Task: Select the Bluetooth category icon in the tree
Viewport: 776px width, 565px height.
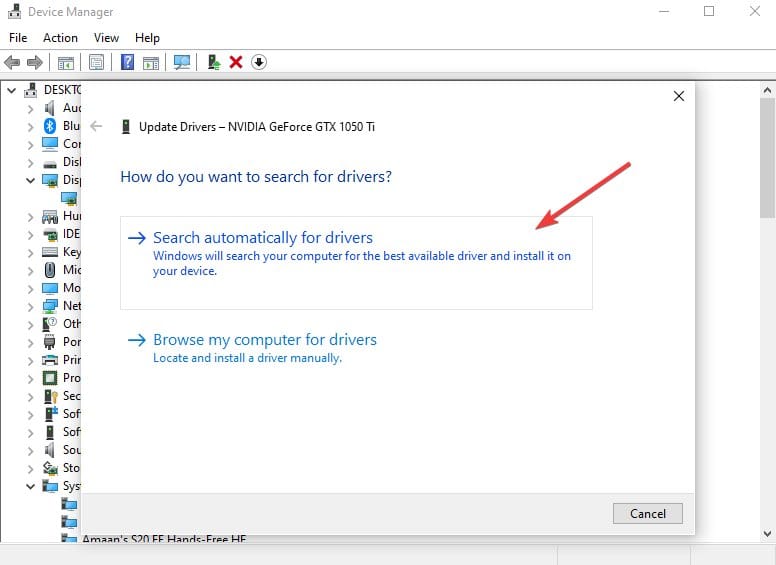Action: pos(50,126)
